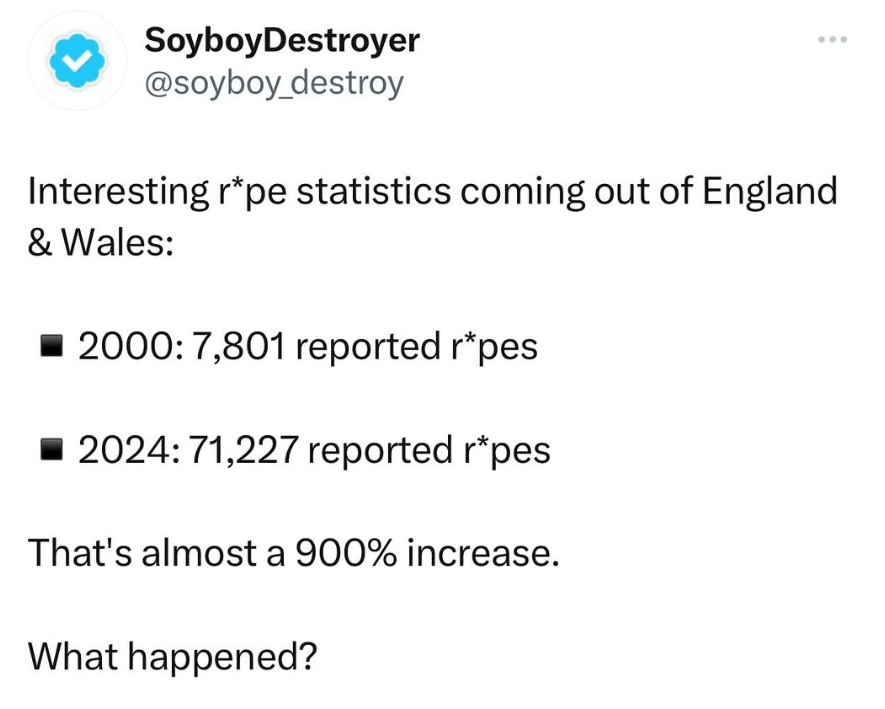Click the "& Wales:" text
Viewport: 885px width, 709px height.
coord(100,243)
